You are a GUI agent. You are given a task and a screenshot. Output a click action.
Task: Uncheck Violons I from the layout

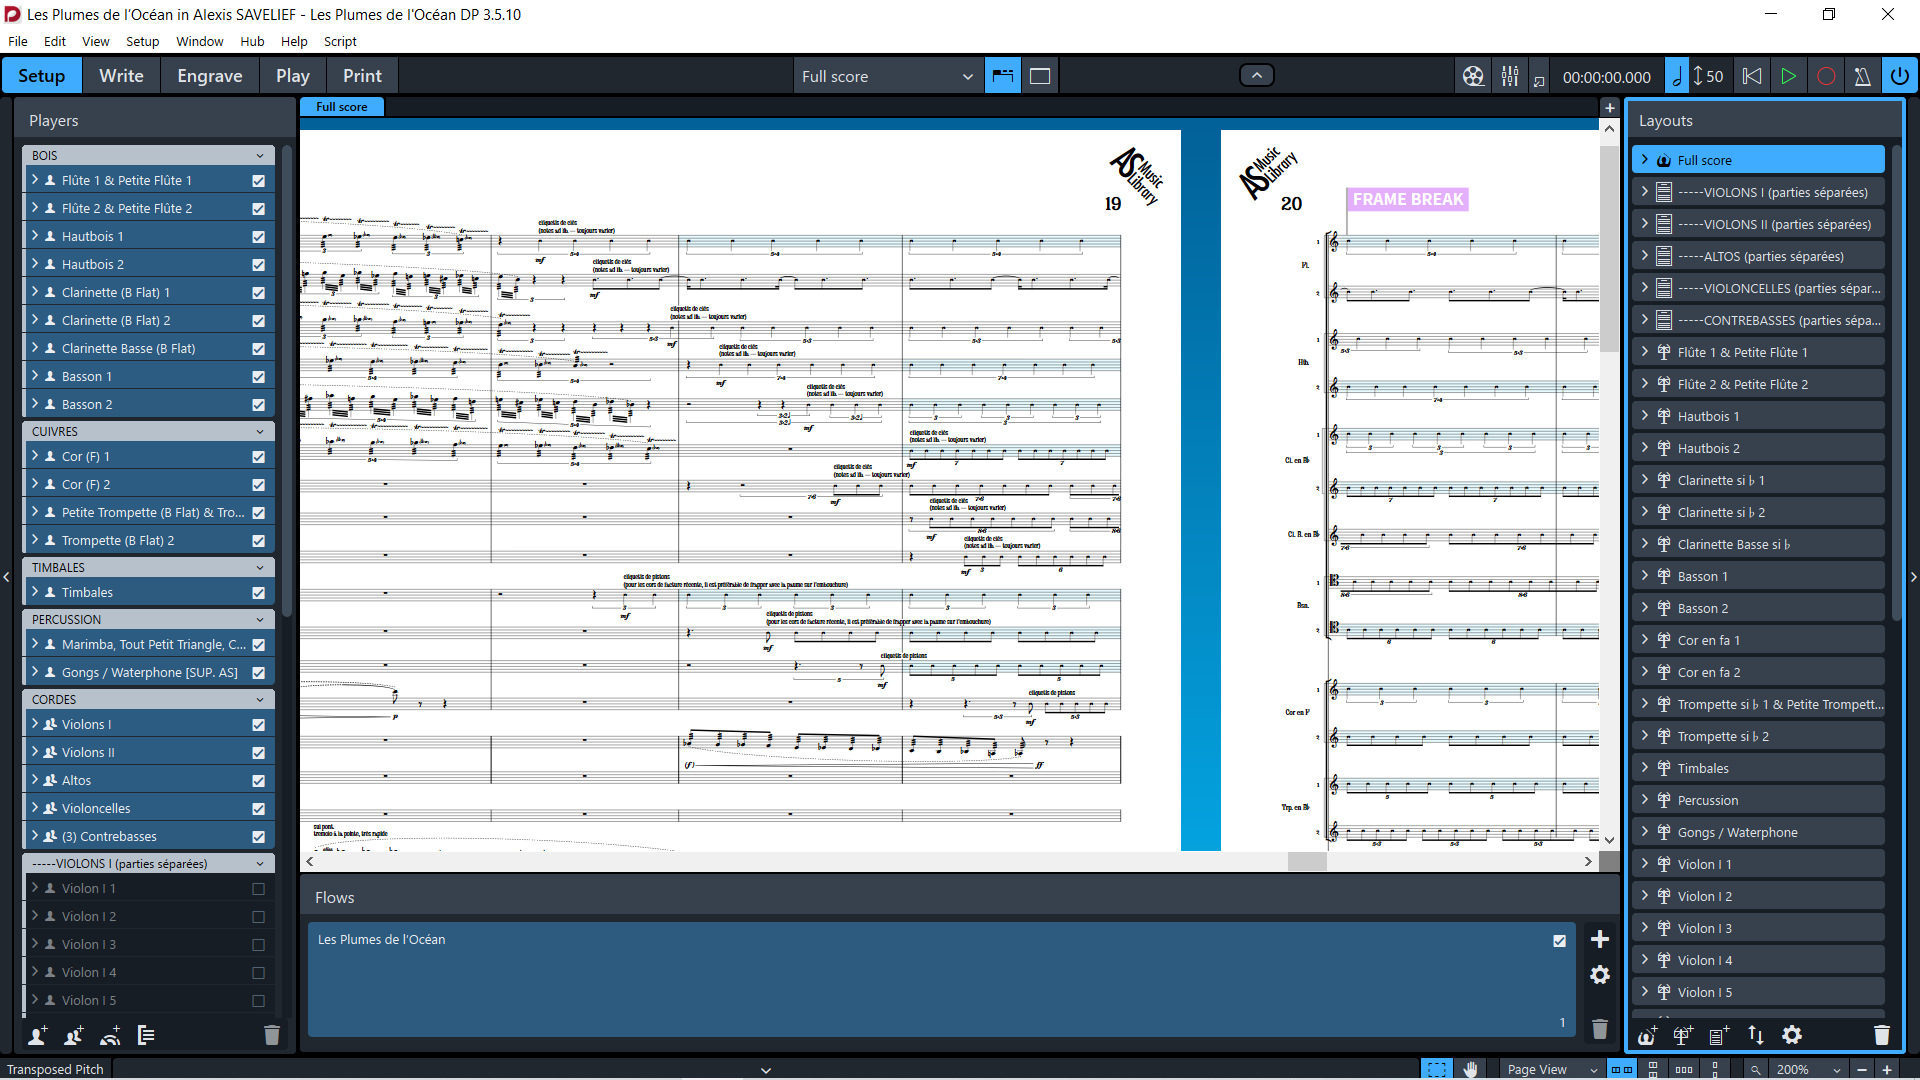[259, 725]
